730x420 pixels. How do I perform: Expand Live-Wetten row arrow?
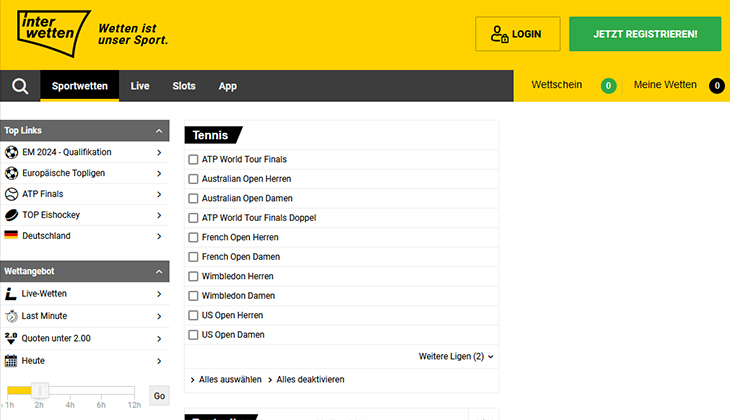click(x=159, y=294)
